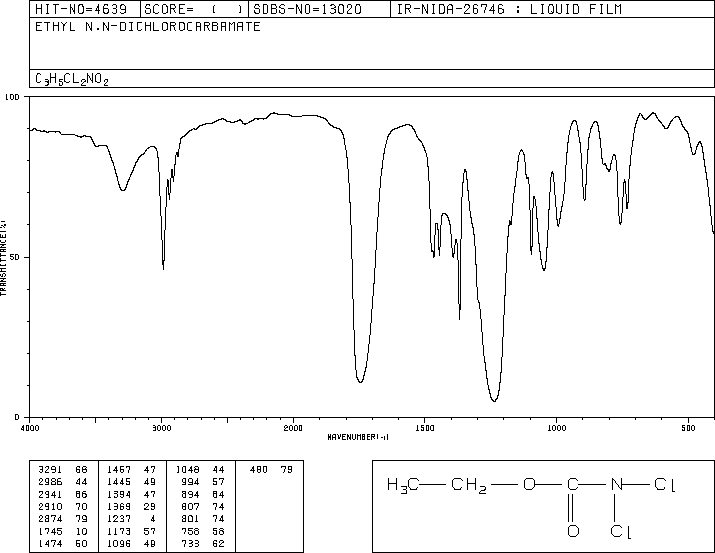Image resolution: width=715 pixels, height=553 pixels.
Task: Select peak table value 994
Action: [190, 482]
